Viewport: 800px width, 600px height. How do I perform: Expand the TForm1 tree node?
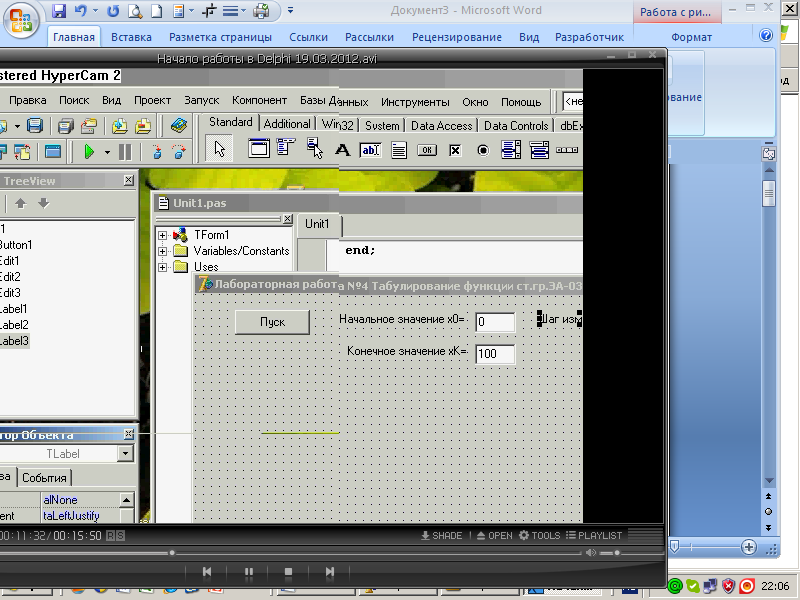click(162, 235)
